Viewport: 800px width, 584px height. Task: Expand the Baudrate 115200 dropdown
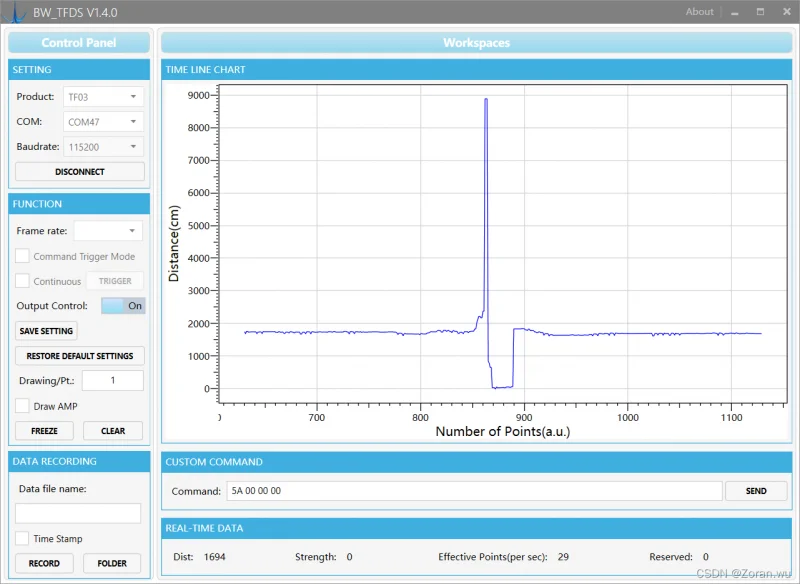(104, 147)
